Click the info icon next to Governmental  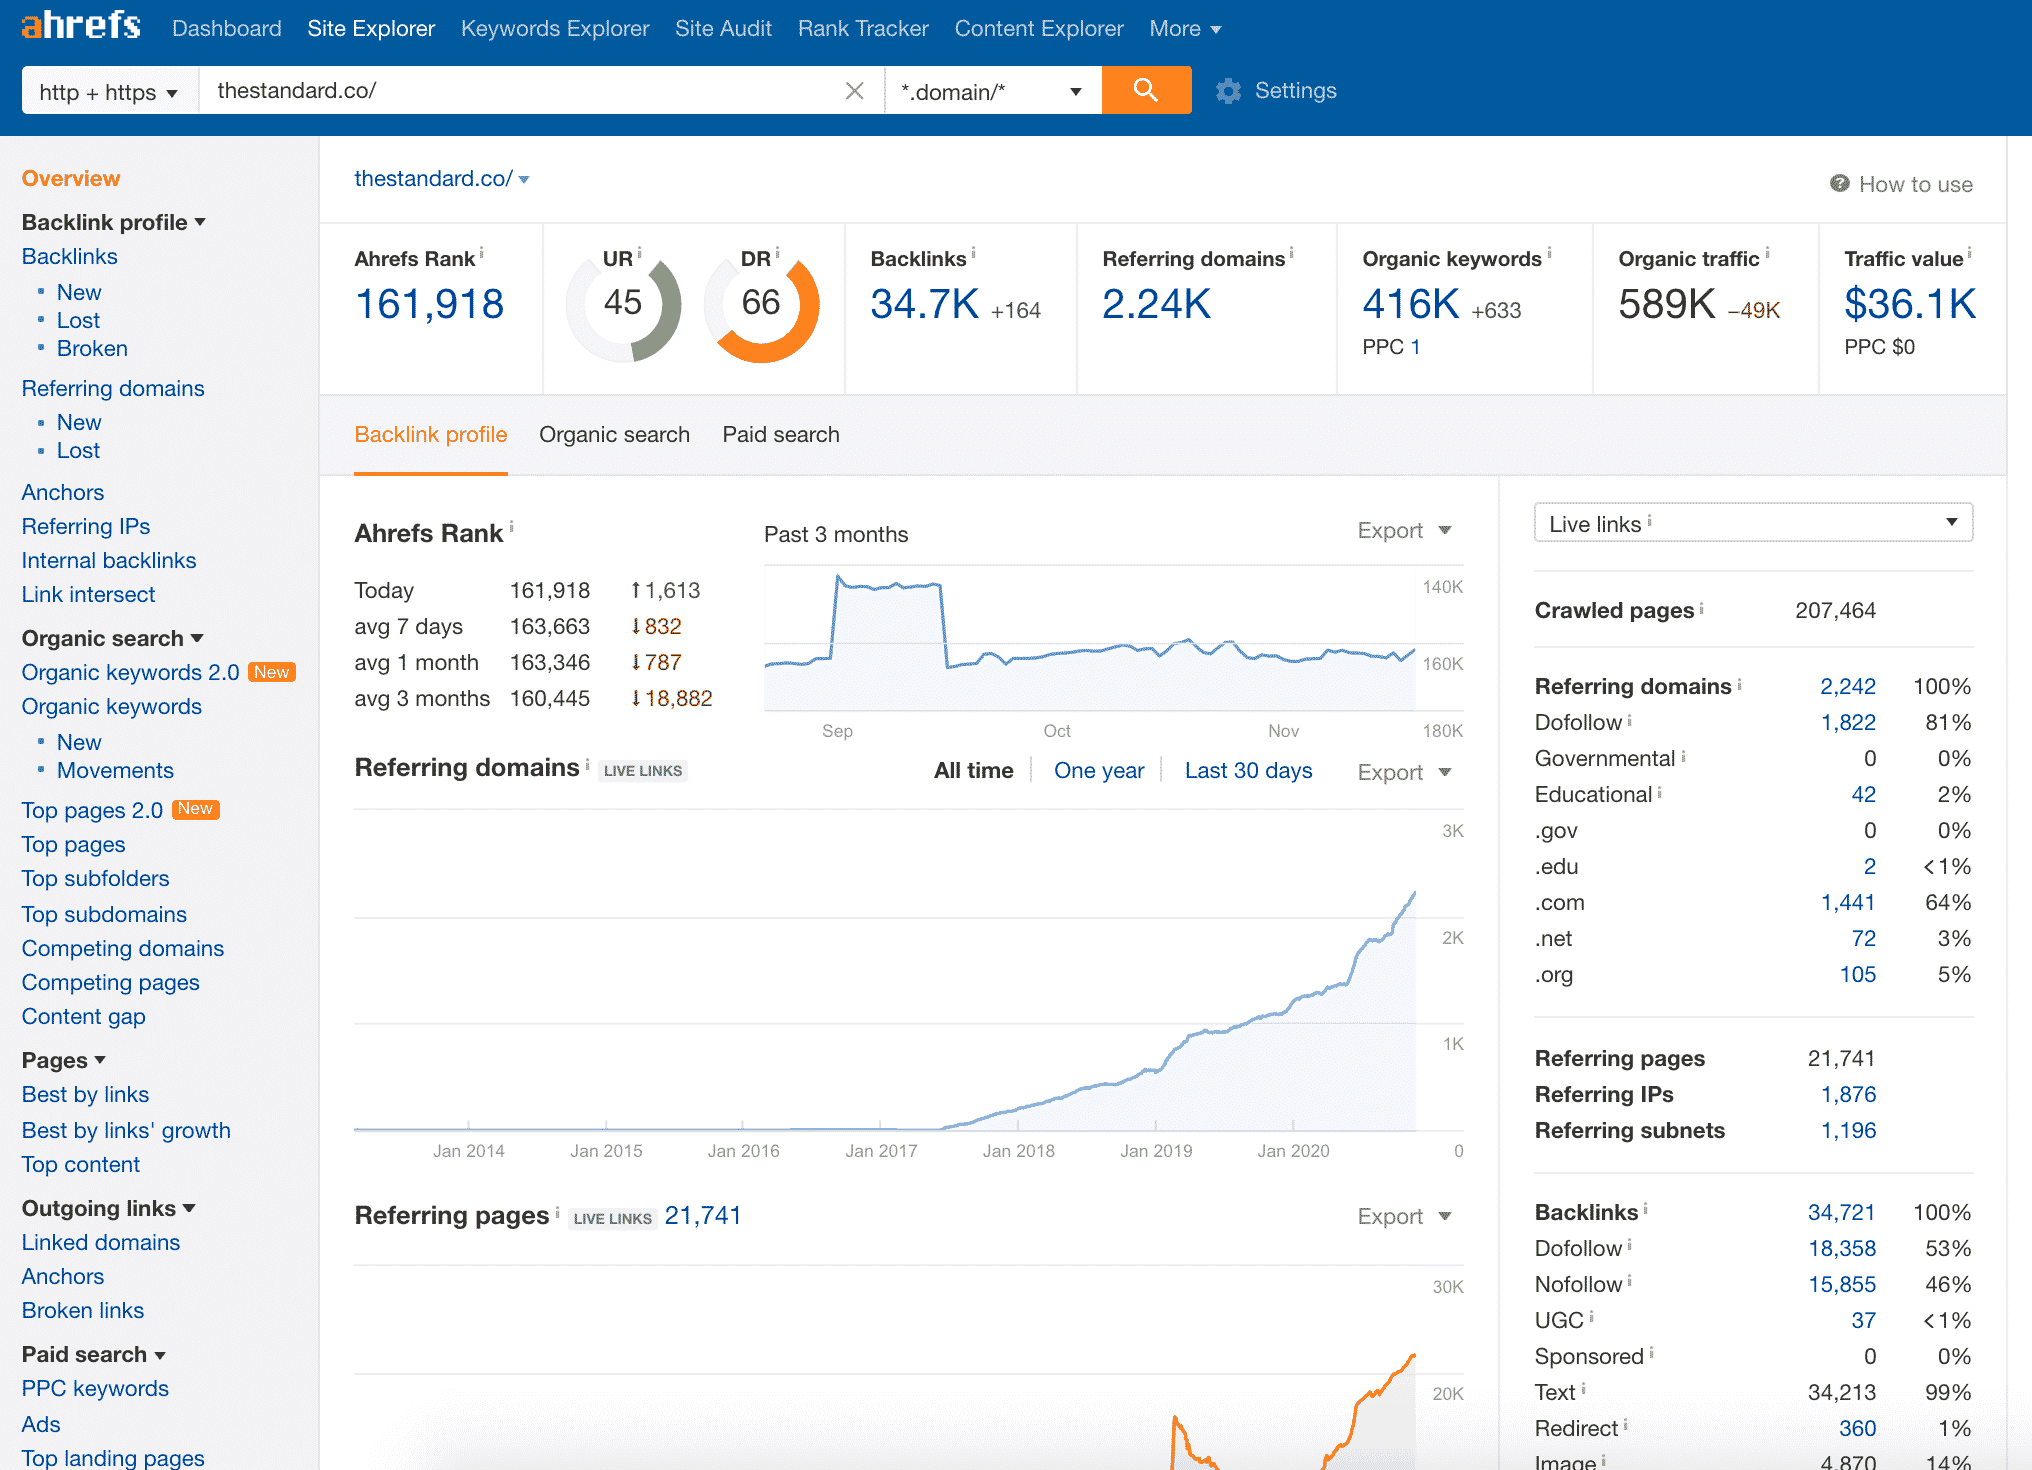tap(1683, 756)
